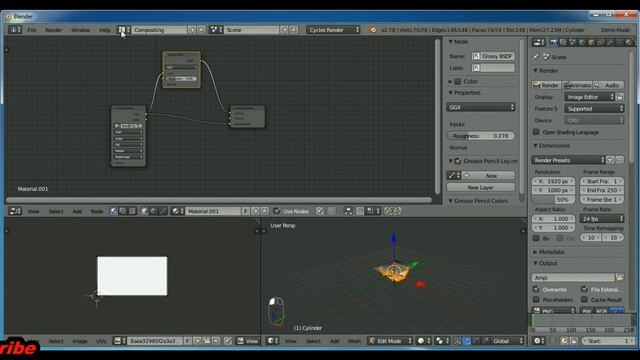Click the viewport shading sphere icon

423,341
